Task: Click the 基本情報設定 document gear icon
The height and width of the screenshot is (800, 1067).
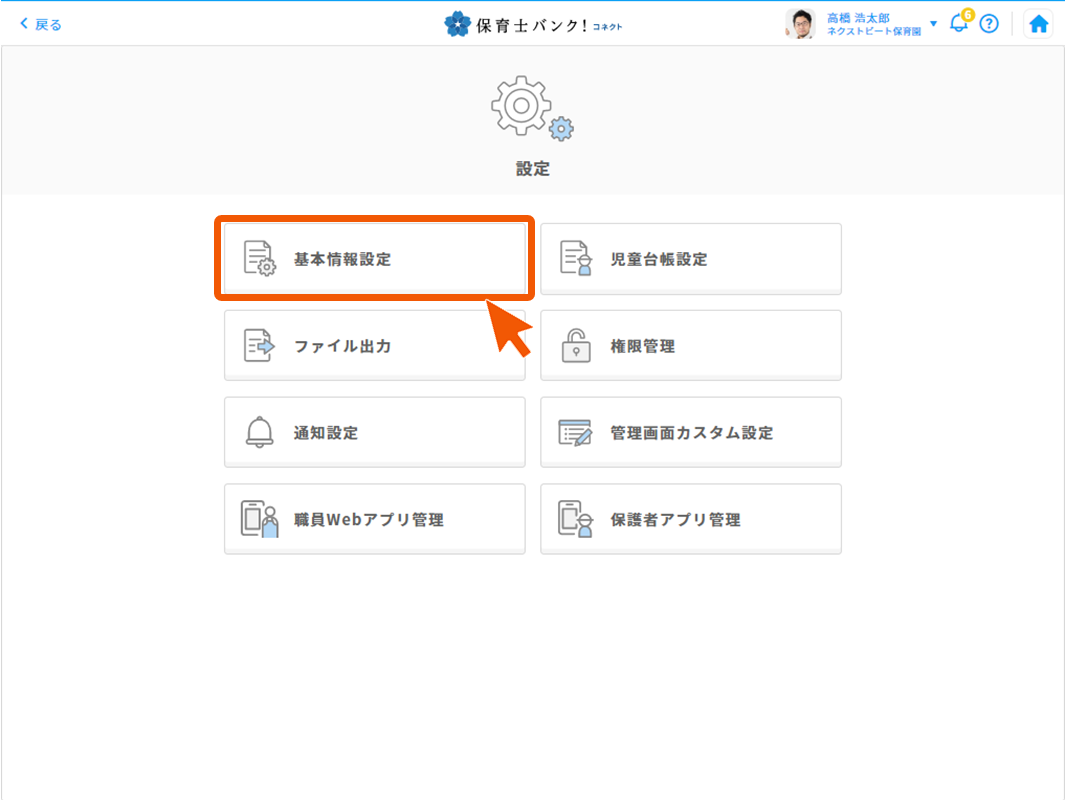Action: click(x=259, y=258)
